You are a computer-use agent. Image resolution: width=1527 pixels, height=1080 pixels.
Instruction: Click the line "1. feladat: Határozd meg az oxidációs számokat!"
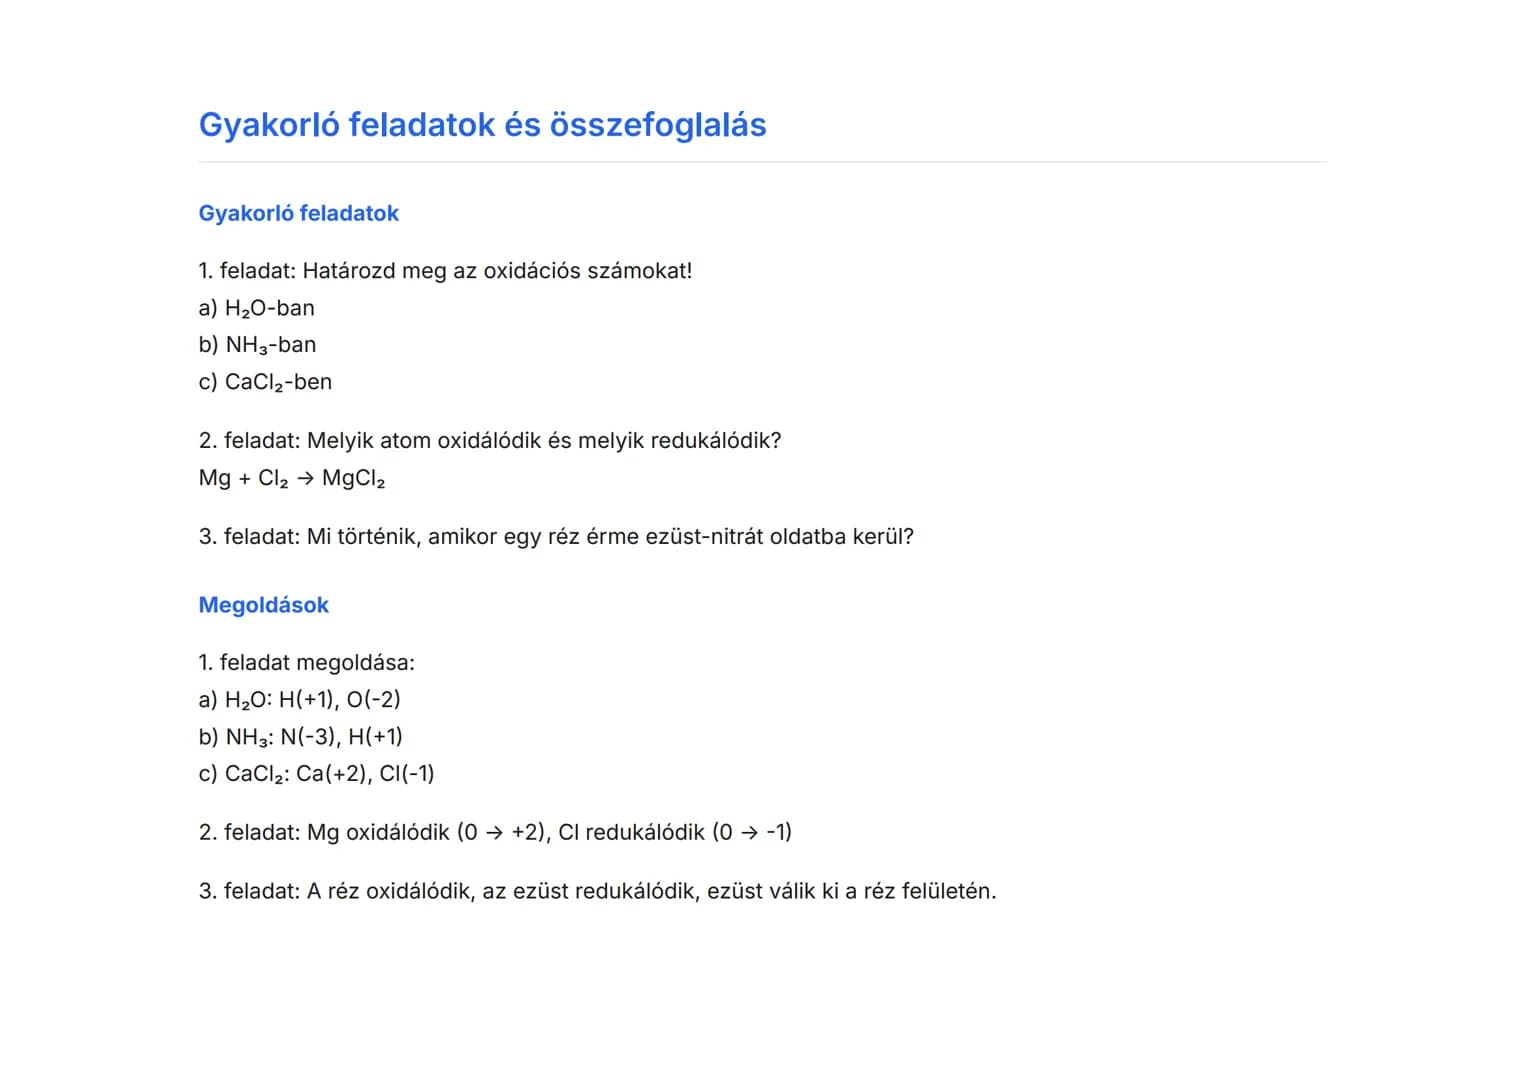[445, 271]
